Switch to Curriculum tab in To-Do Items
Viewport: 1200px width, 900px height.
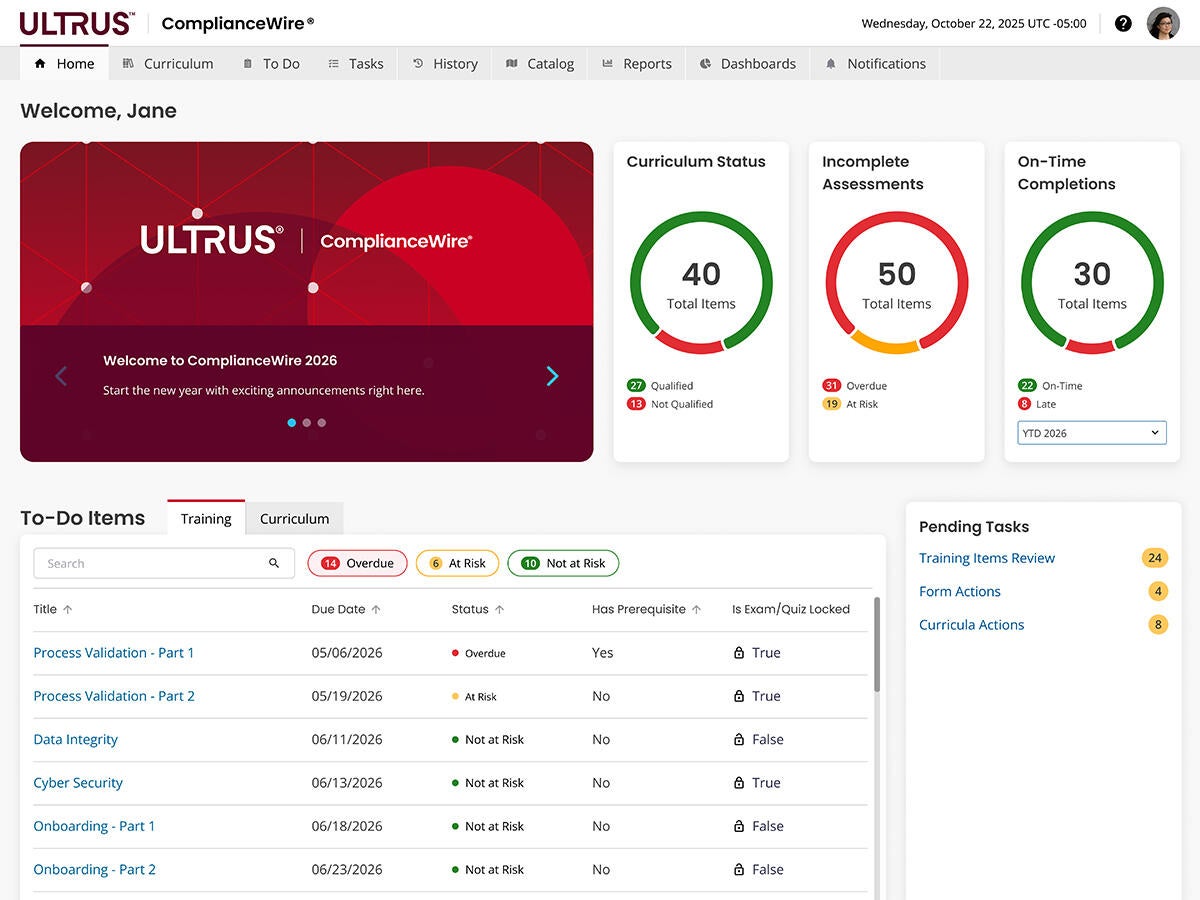(294, 518)
